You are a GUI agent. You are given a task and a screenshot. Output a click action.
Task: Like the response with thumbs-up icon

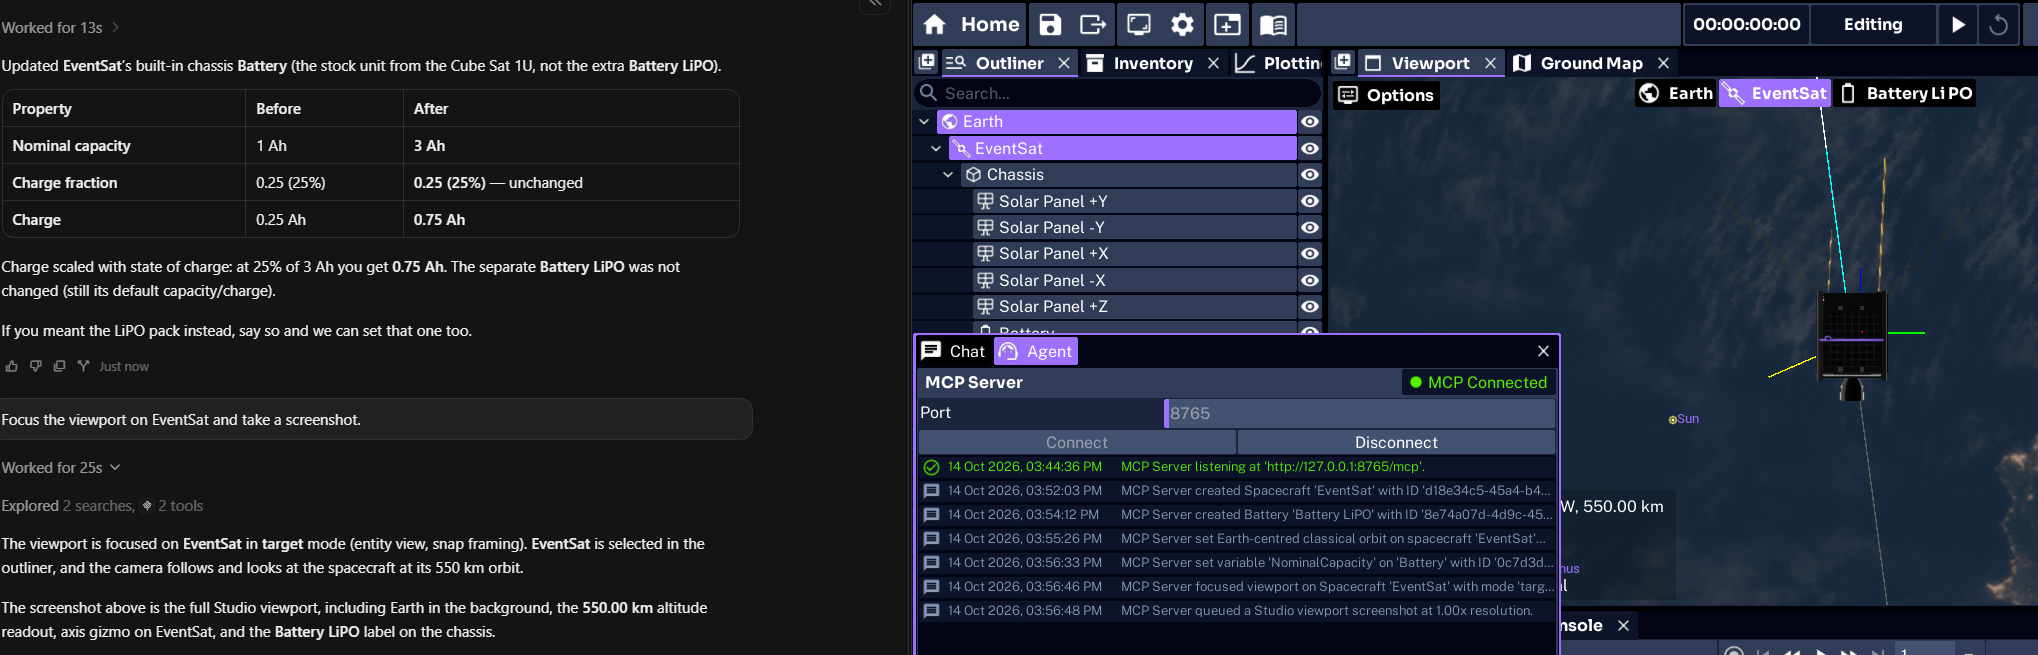pyautogui.click(x=11, y=366)
